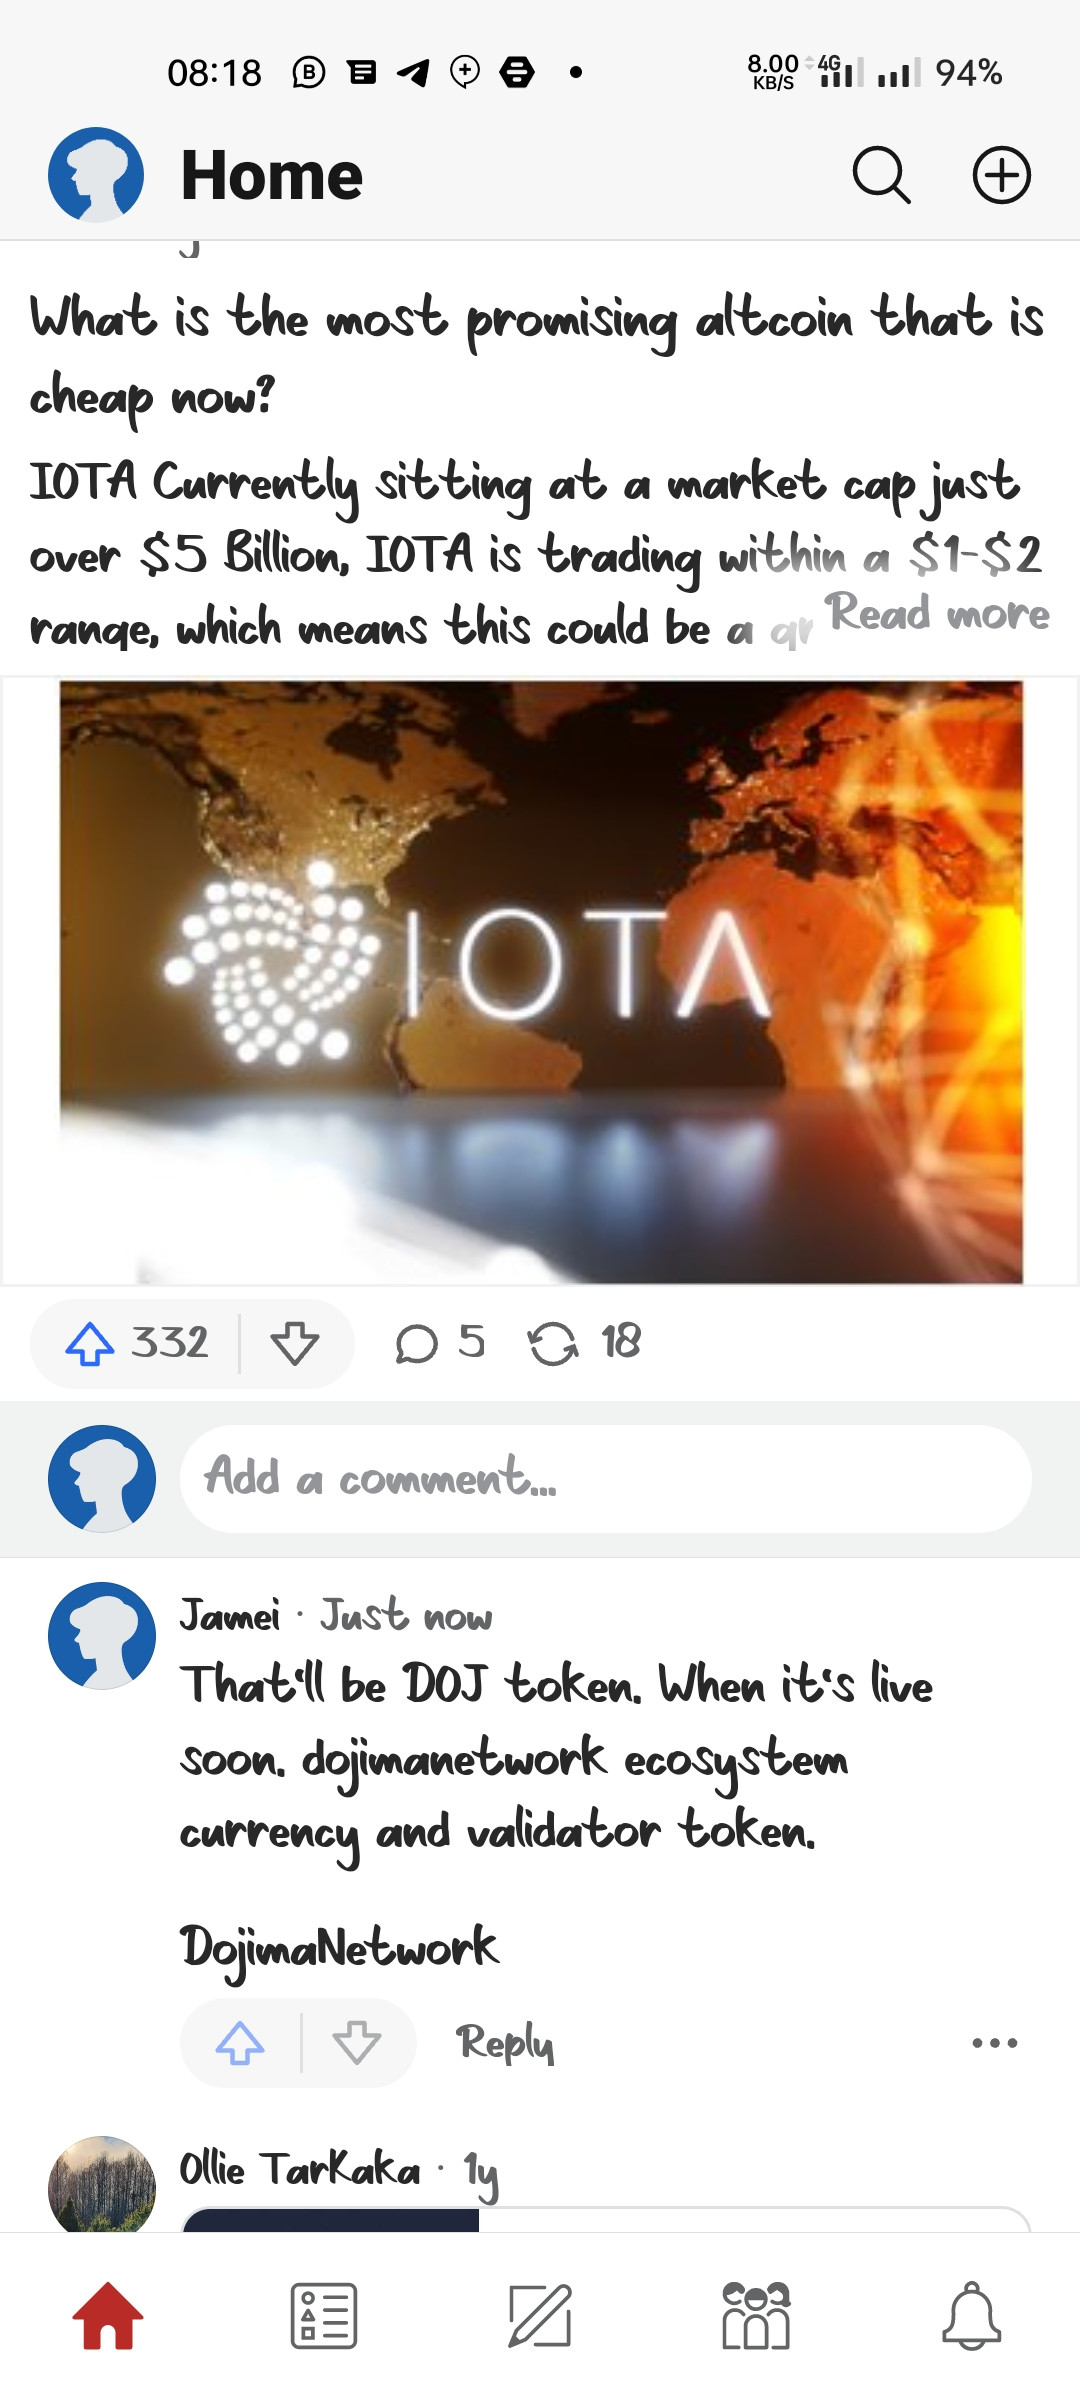Screen dimensions: 1080x2400
Task: Open the comments icon showing 5
Action: tap(440, 1343)
